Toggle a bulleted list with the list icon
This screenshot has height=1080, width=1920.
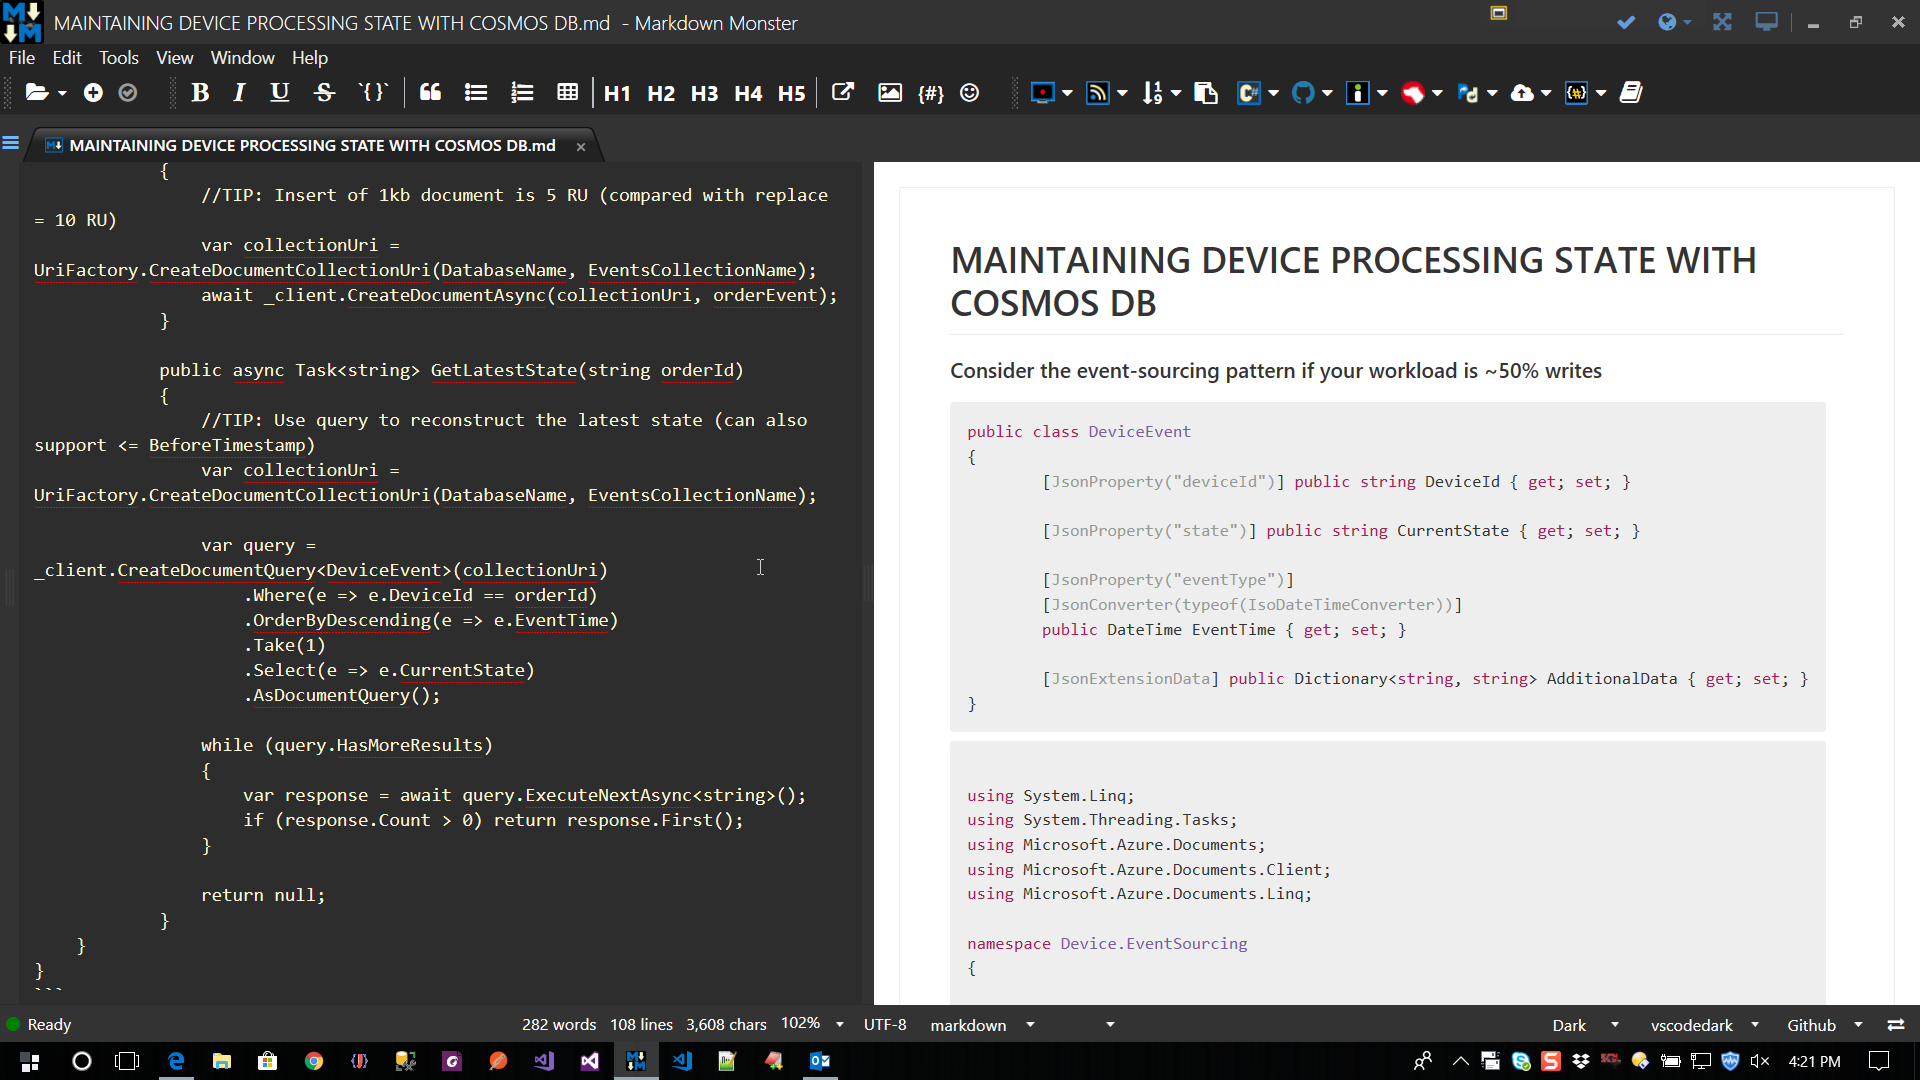[475, 92]
